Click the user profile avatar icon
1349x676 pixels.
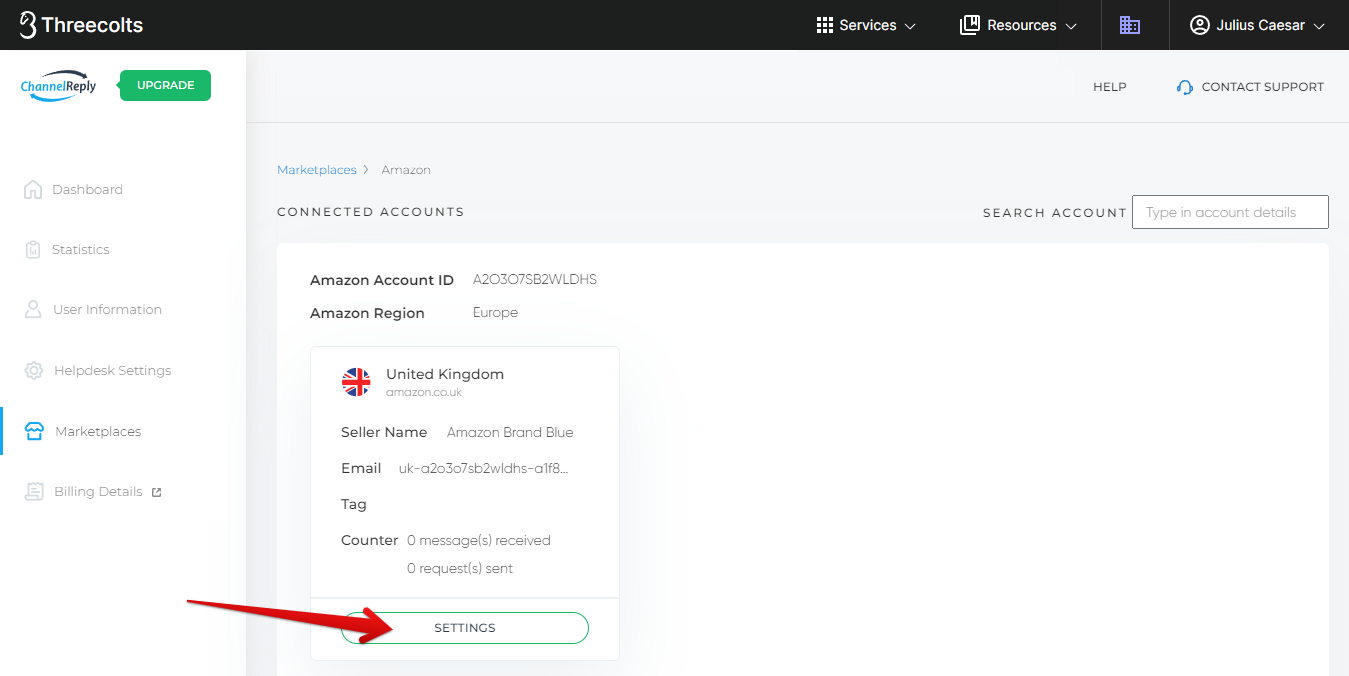[1200, 25]
